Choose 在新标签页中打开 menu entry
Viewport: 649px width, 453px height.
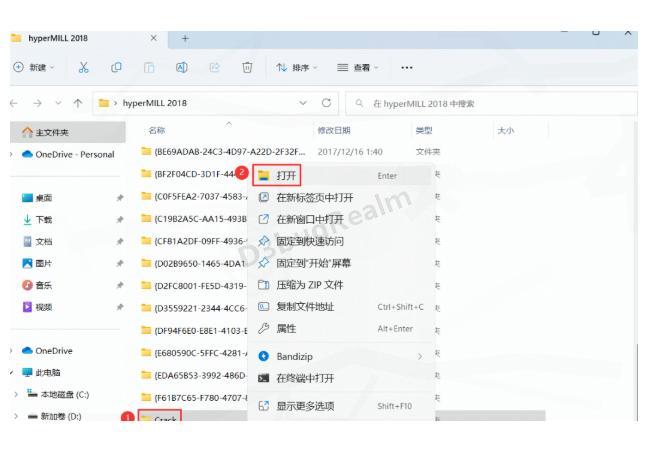click(x=340, y=198)
